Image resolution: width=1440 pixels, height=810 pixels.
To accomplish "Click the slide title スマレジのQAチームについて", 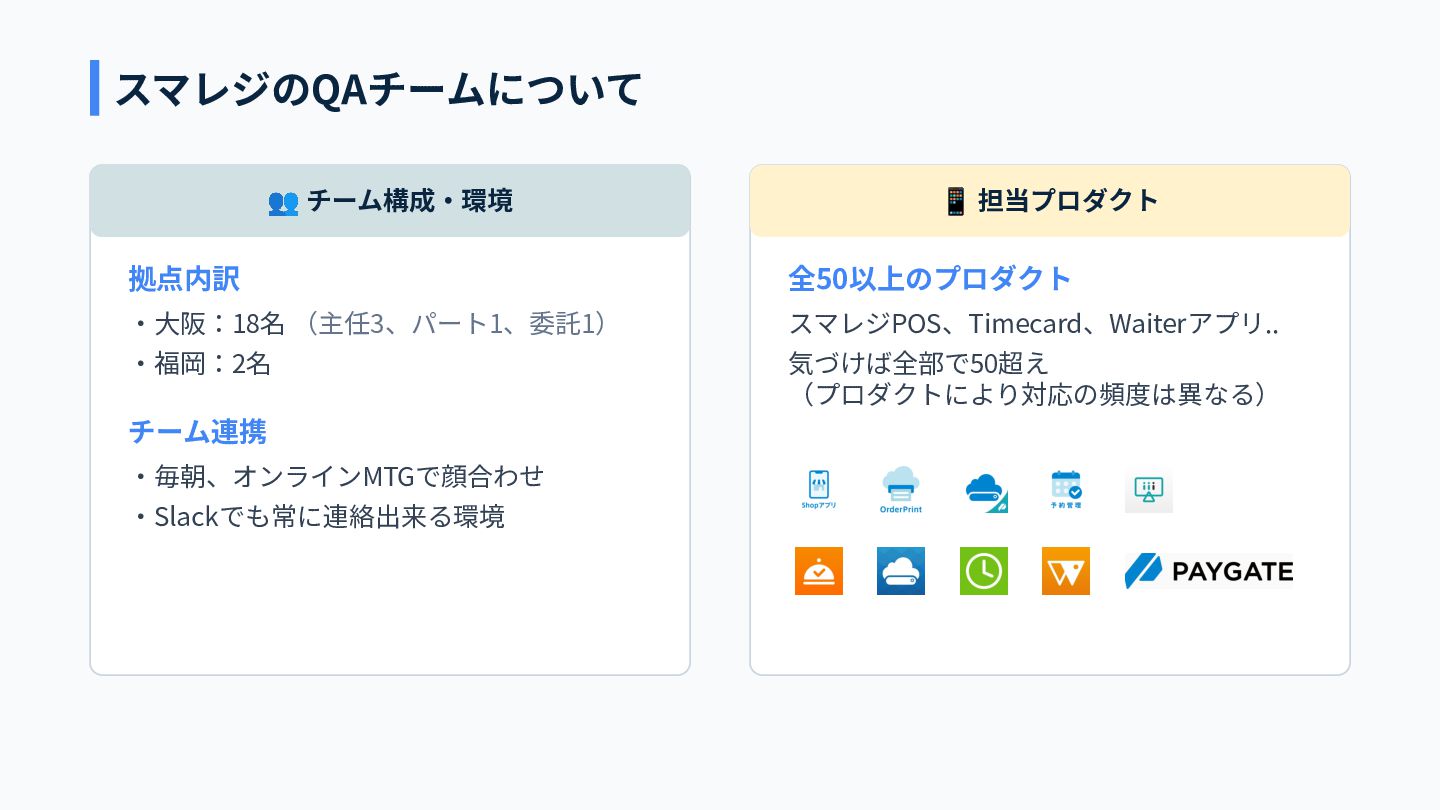I will pyautogui.click(x=378, y=89).
